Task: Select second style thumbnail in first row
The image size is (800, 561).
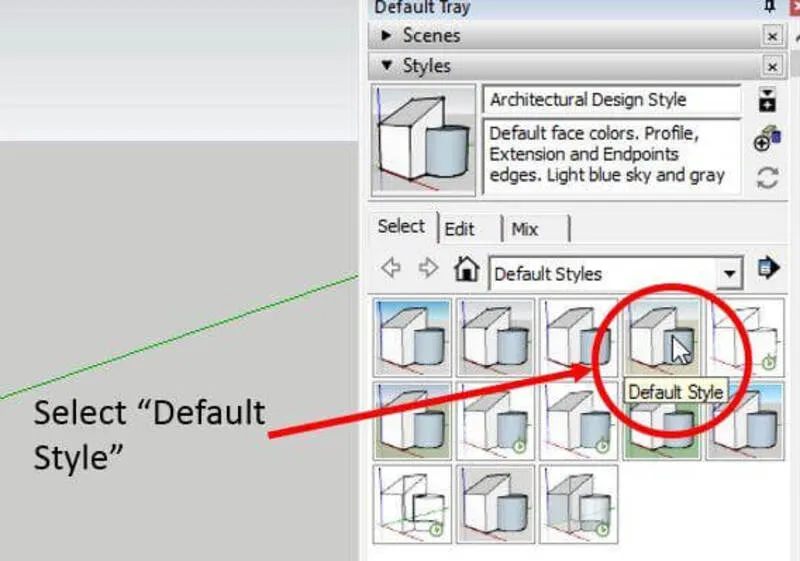Action: (495, 338)
